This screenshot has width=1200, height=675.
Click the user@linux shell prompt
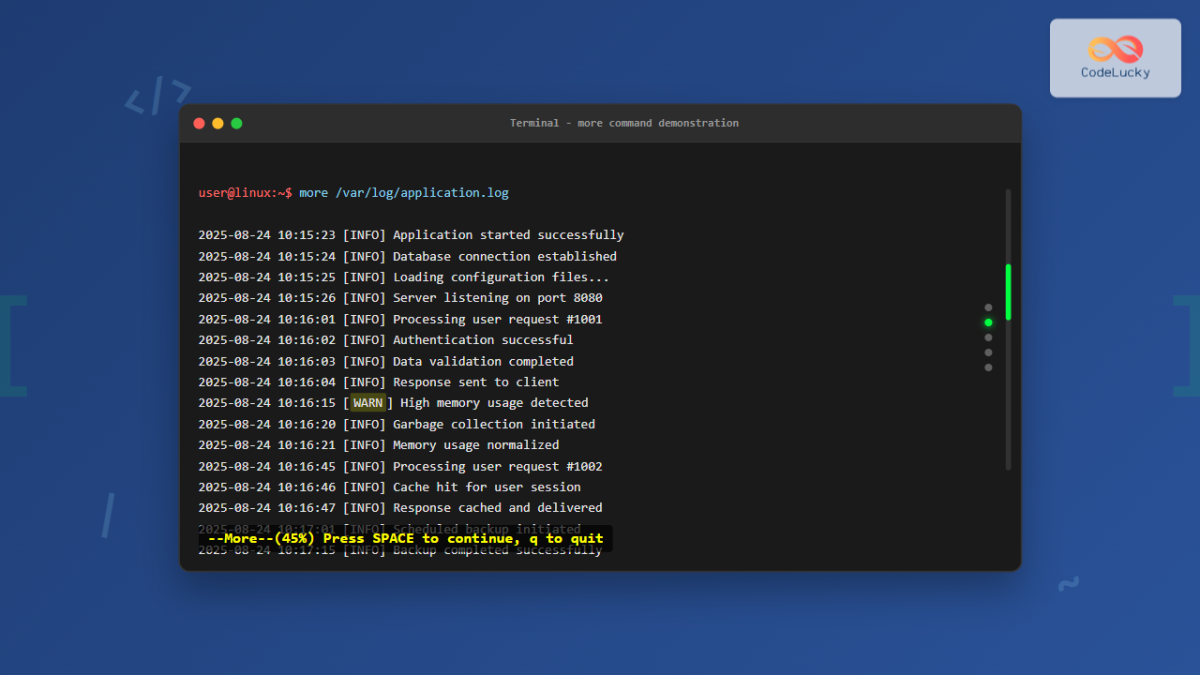244,193
